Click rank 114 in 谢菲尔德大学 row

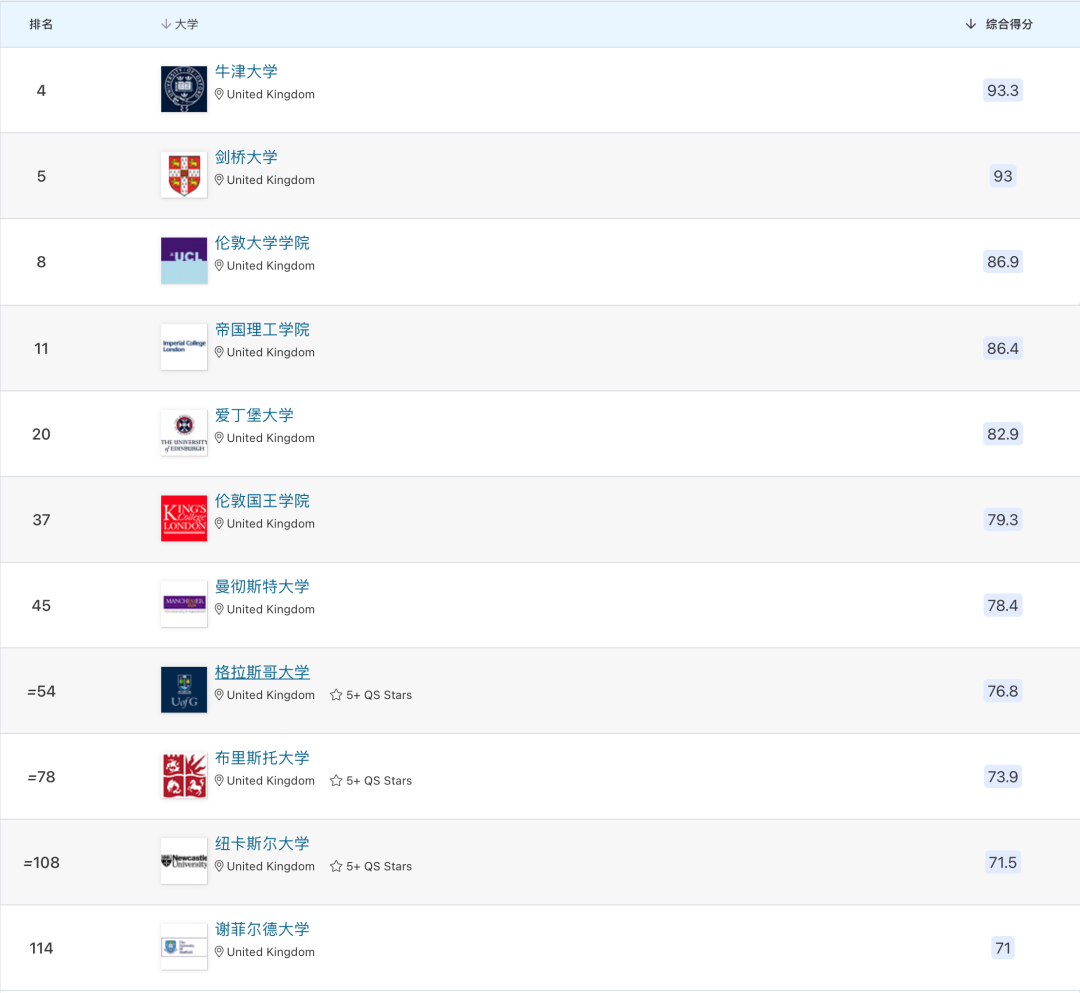(41, 948)
